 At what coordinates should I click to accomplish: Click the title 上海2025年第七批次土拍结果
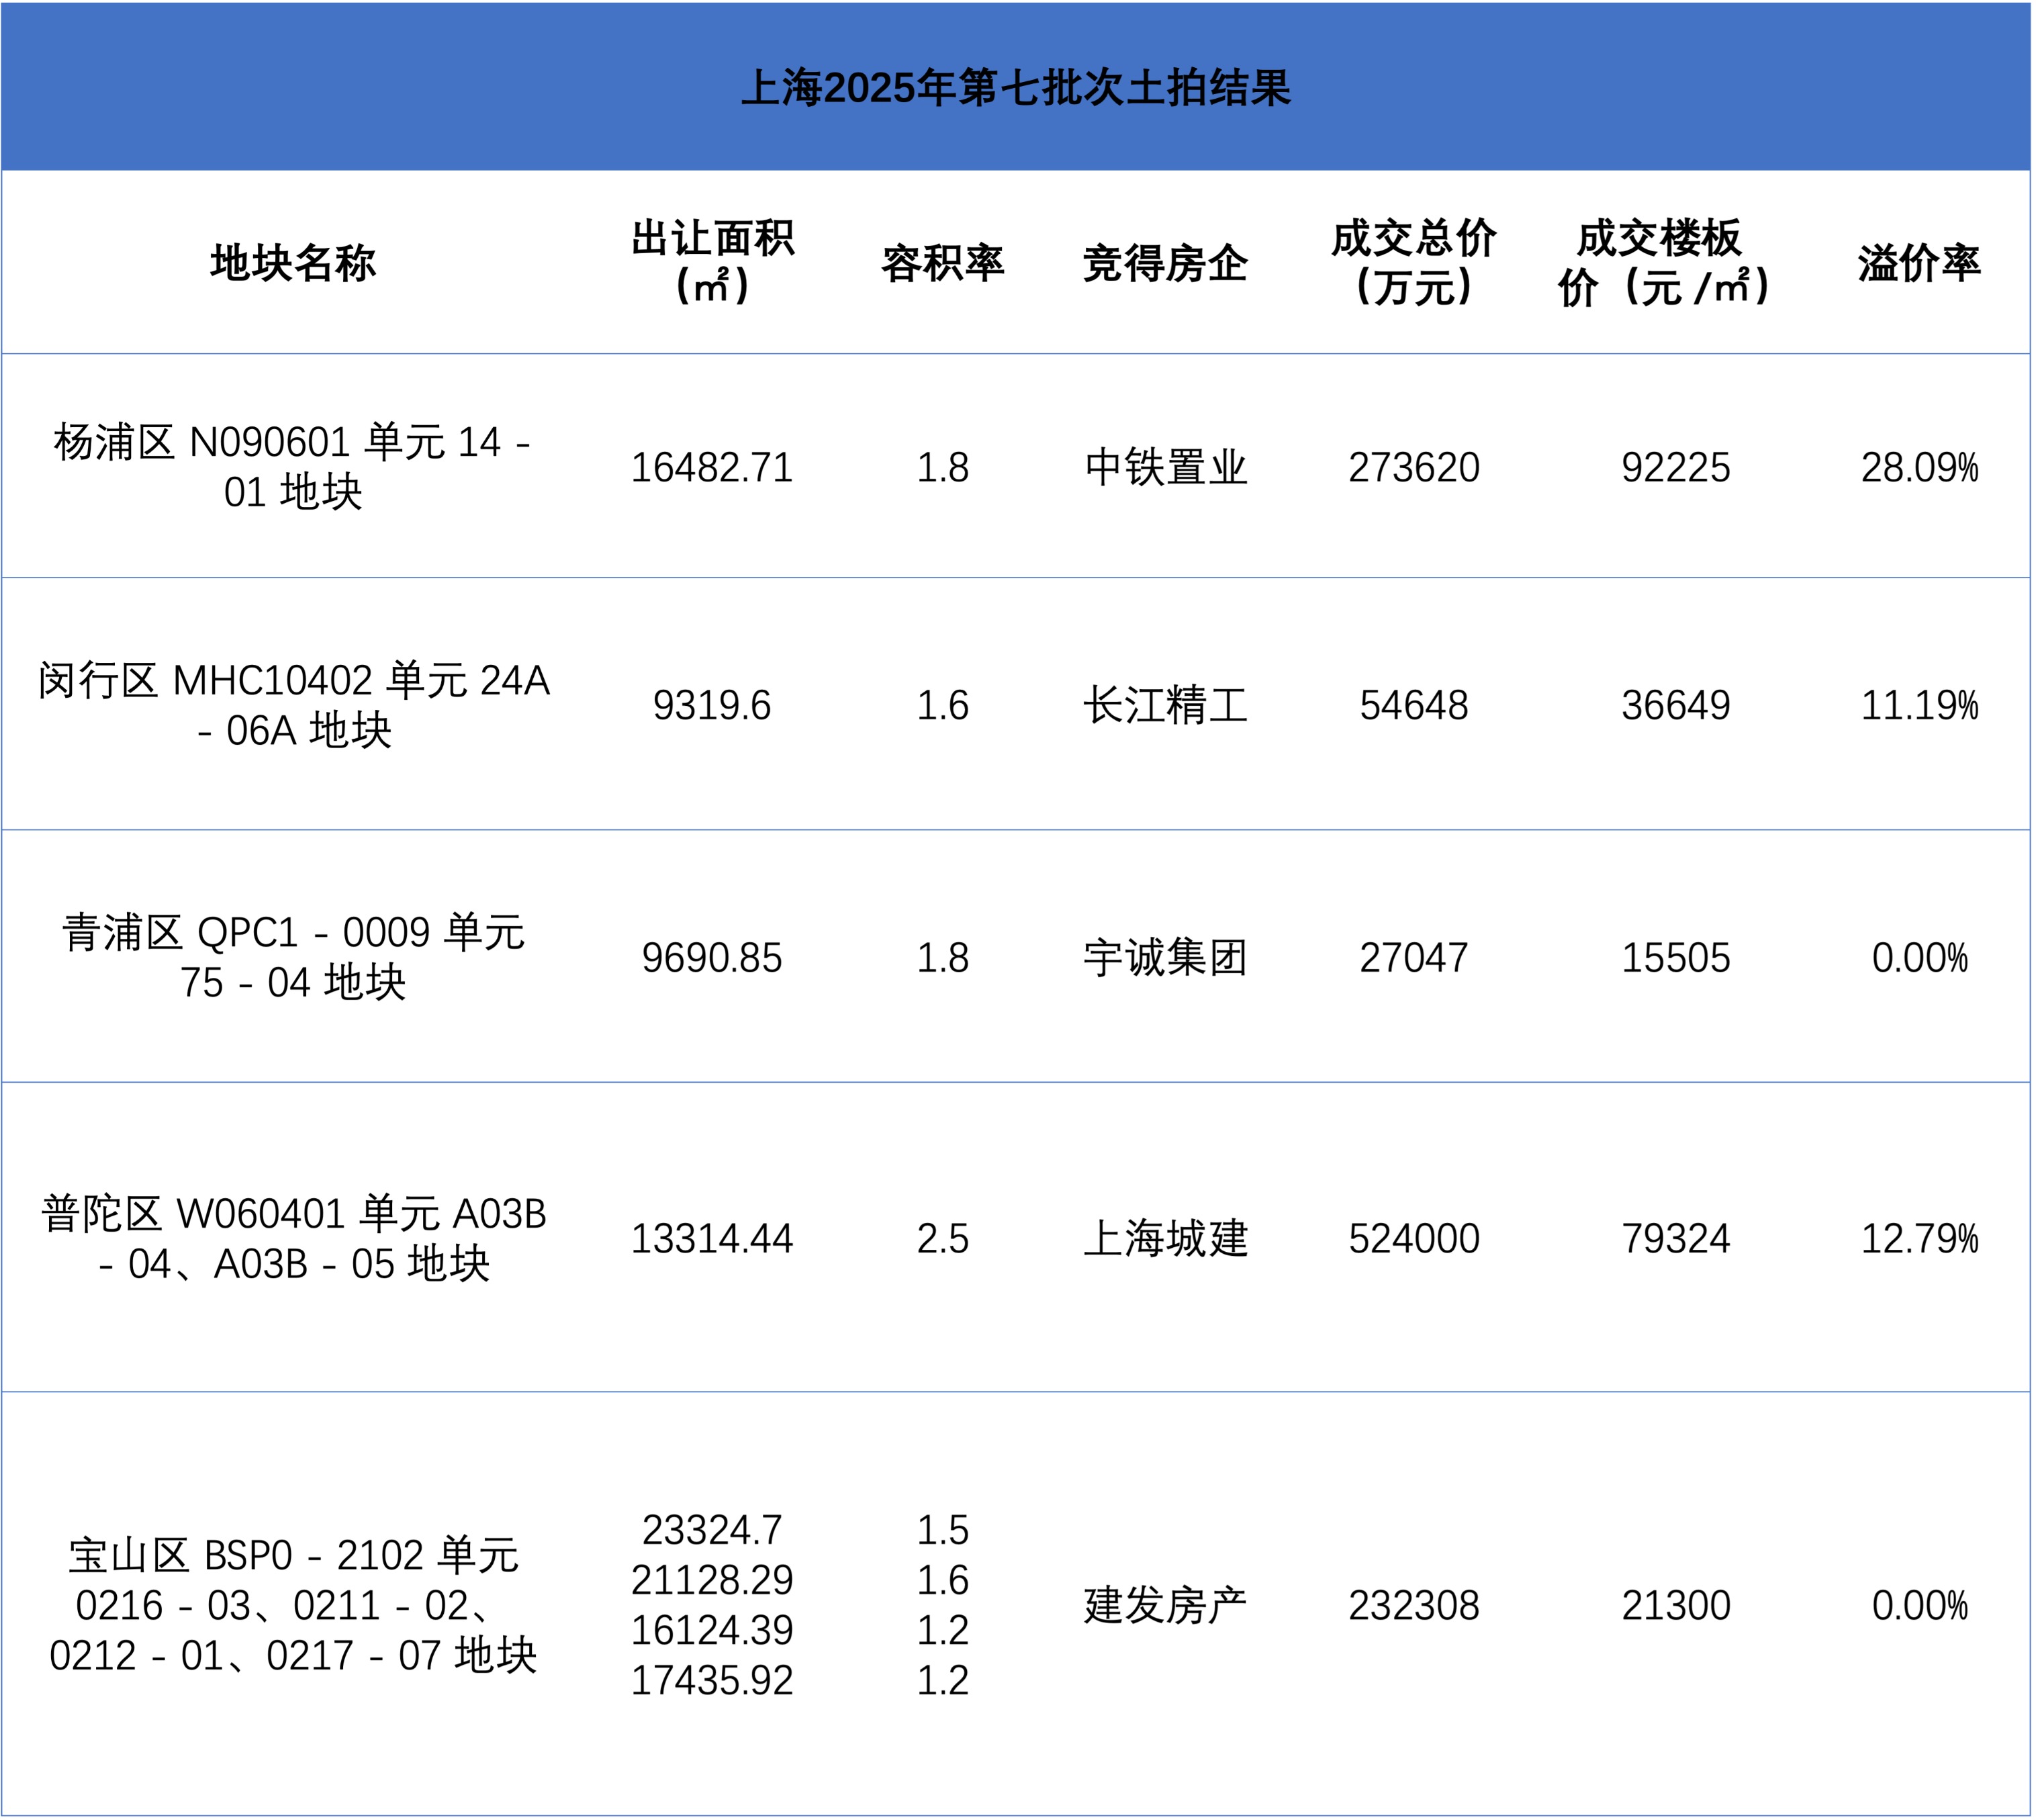[1016, 88]
